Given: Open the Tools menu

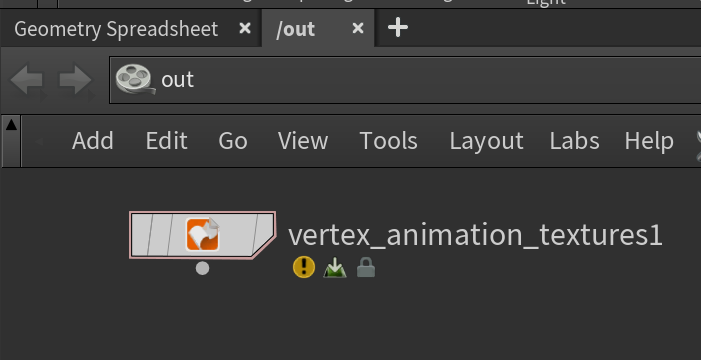Looking at the screenshot, I should pos(389,141).
